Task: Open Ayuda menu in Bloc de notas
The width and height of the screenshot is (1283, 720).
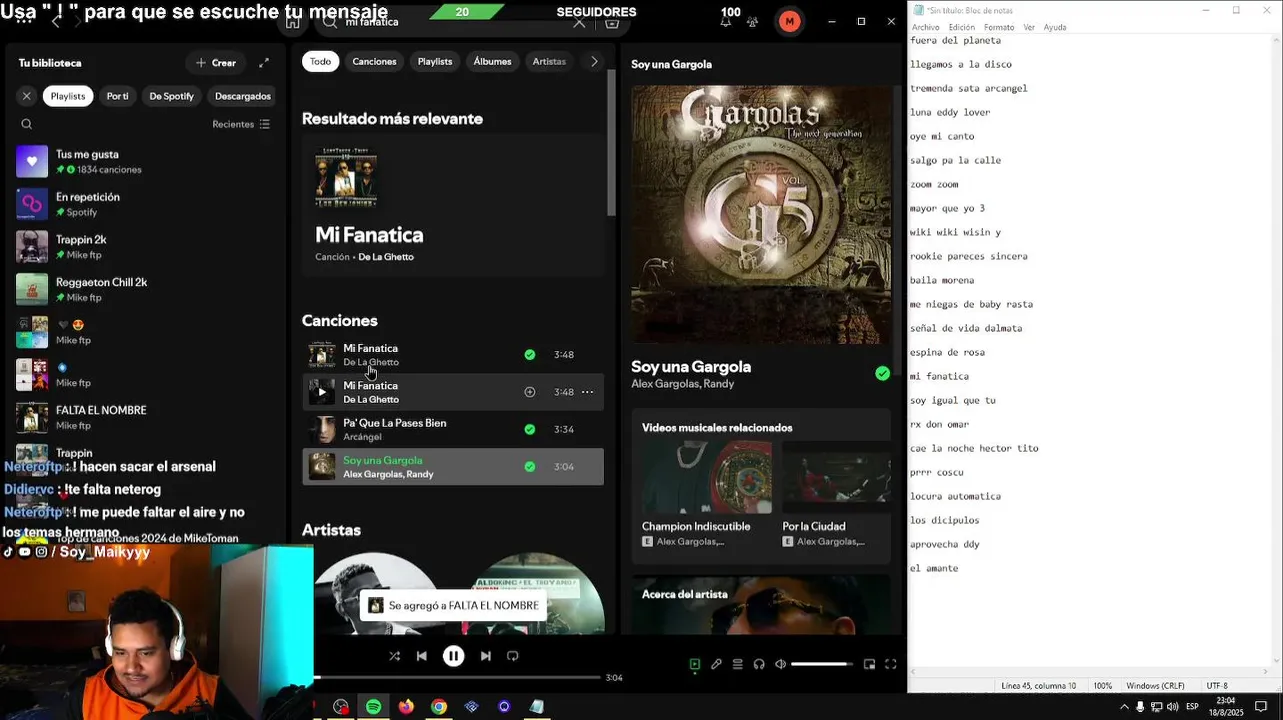Action: (1055, 27)
